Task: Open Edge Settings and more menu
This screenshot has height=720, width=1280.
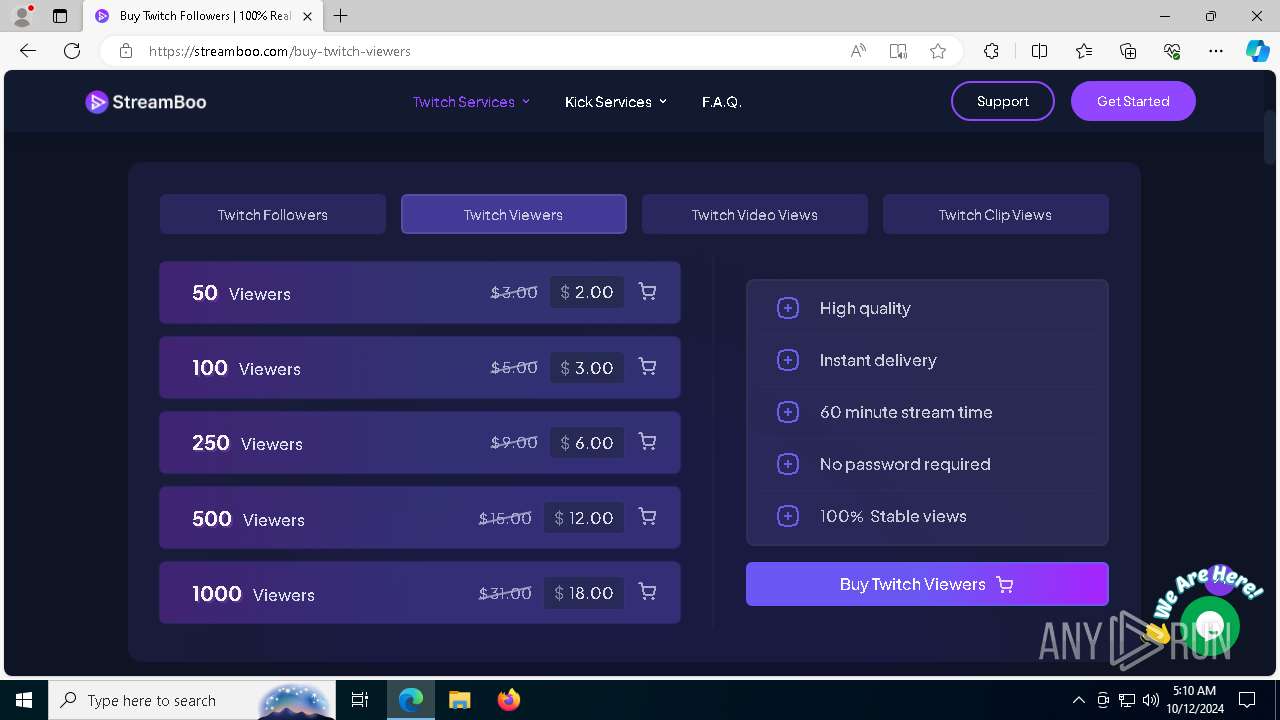Action: coord(1216,51)
